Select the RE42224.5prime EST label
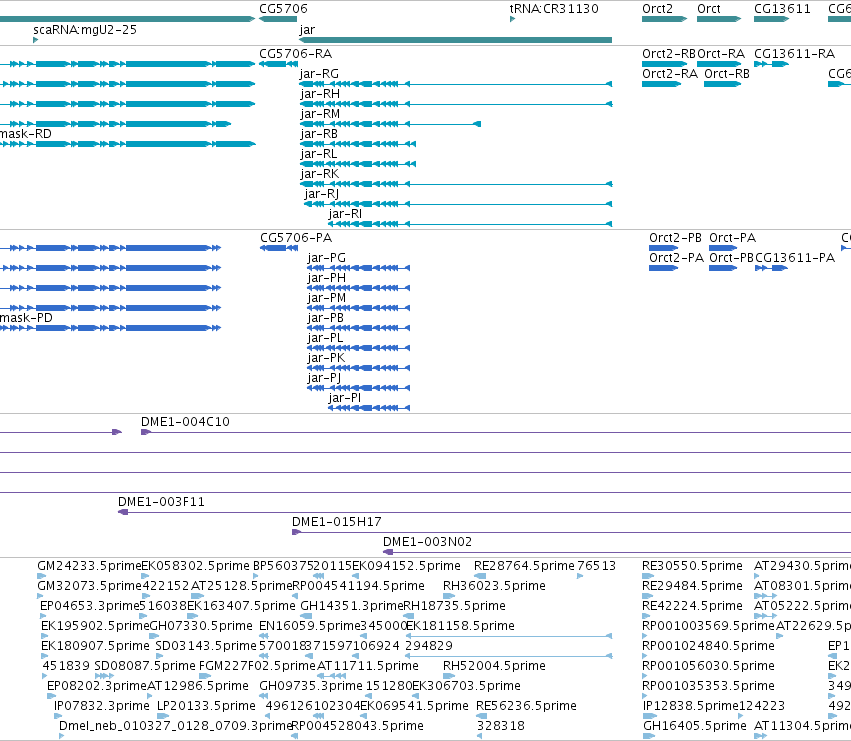This screenshot has width=851, height=741. click(693, 606)
